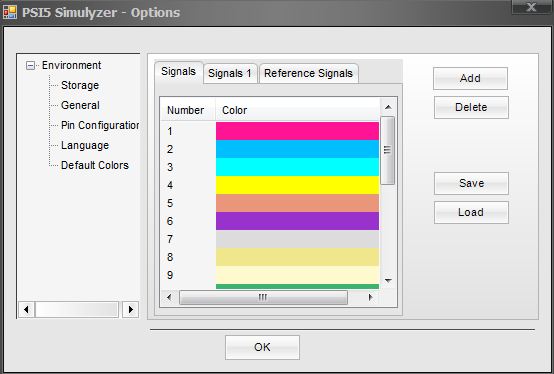
Task: Select the khaki color for signal 8
Action: pyautogui.click(x=297, y=257)
